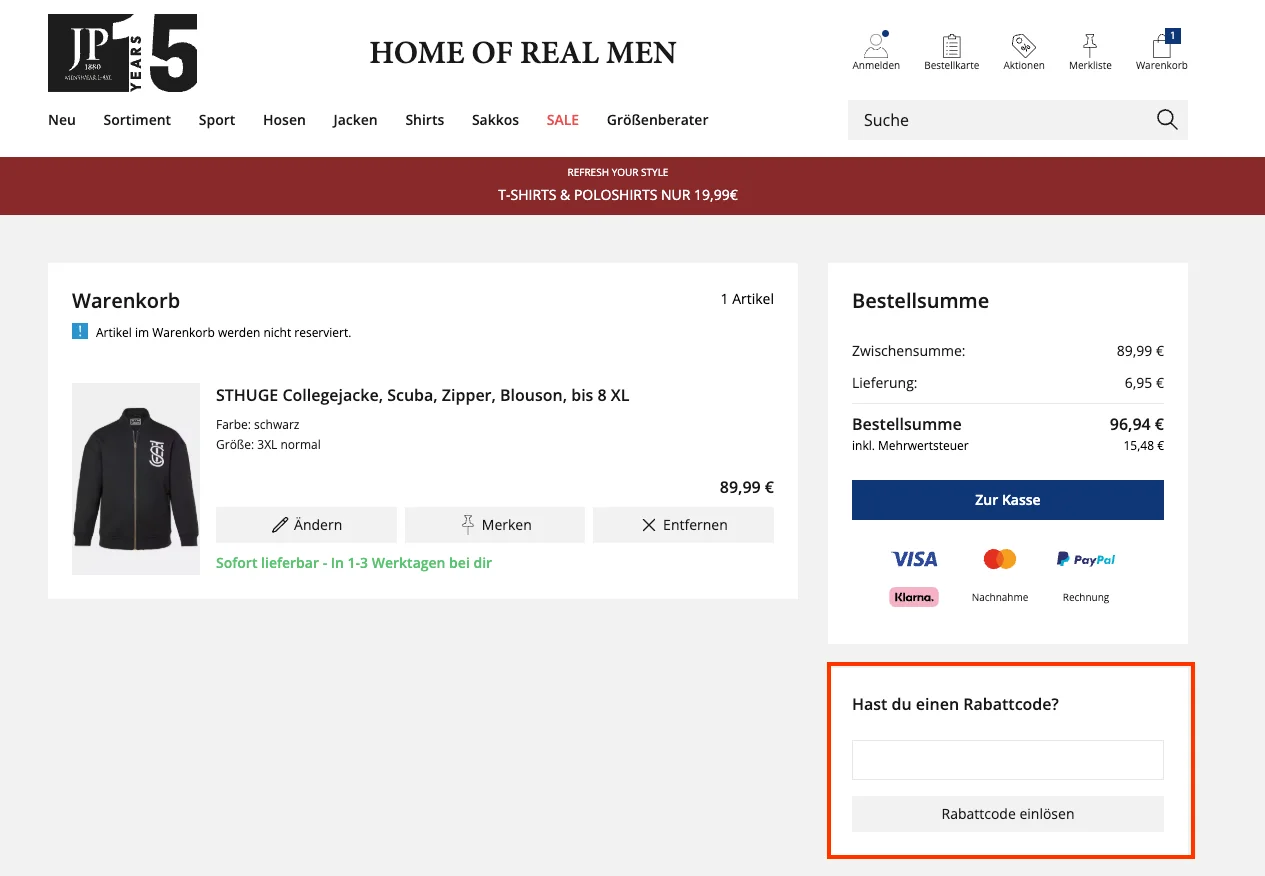1265x876 pixels.
Task: Focus the Rabattcode input field
Action: point(1007,760)
